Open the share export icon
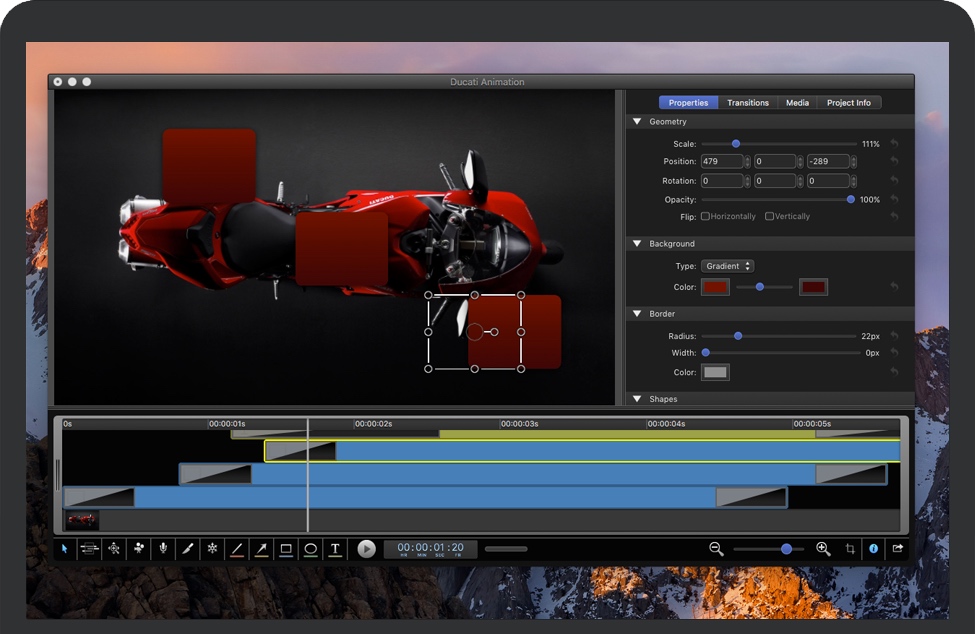Screen dimensions: 975x634 [897, 549]
